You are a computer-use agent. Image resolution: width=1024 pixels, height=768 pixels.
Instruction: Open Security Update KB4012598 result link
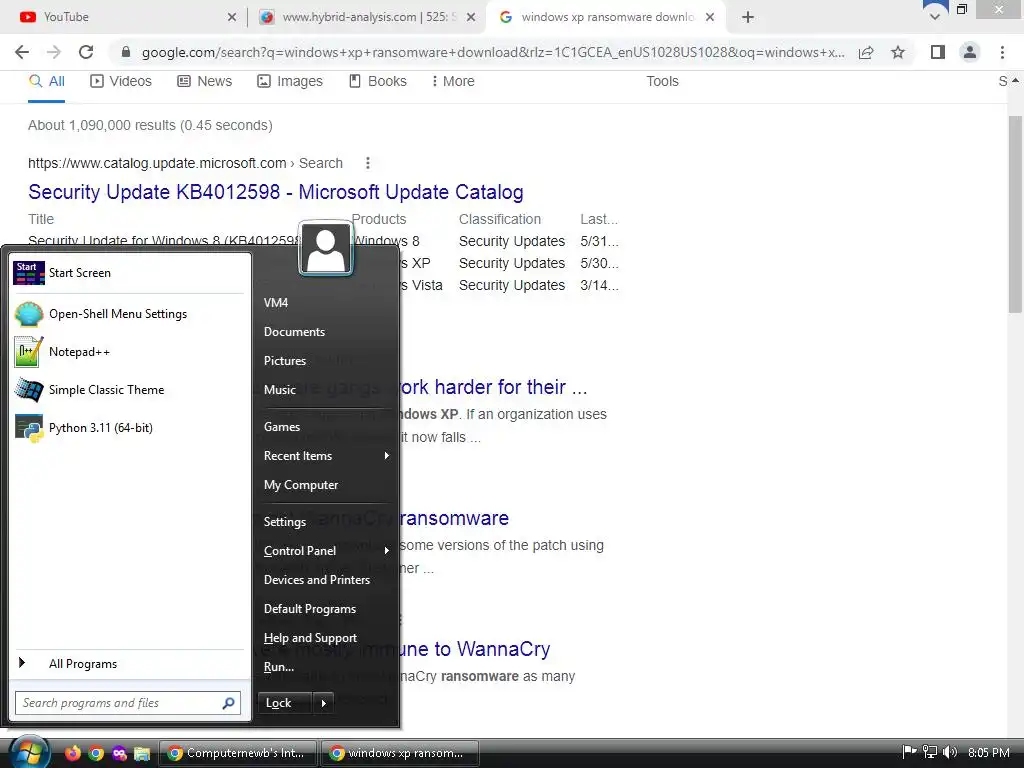click(276, 192)
